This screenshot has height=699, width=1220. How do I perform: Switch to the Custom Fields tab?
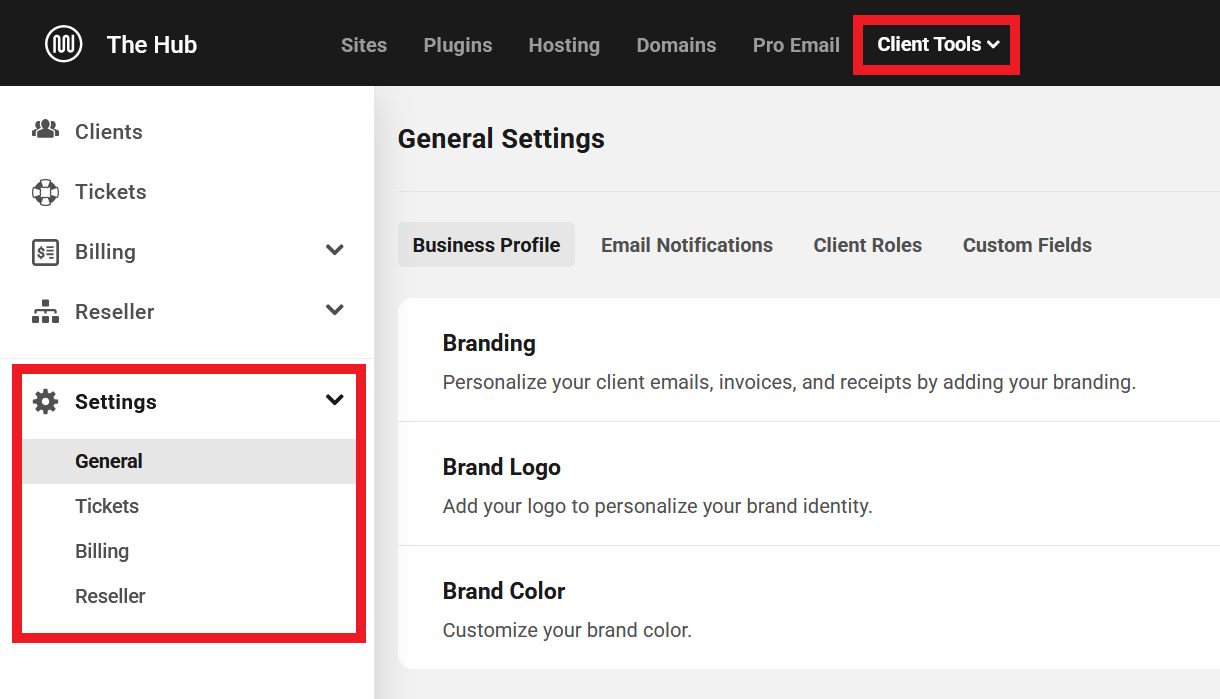coord(1027,245)
